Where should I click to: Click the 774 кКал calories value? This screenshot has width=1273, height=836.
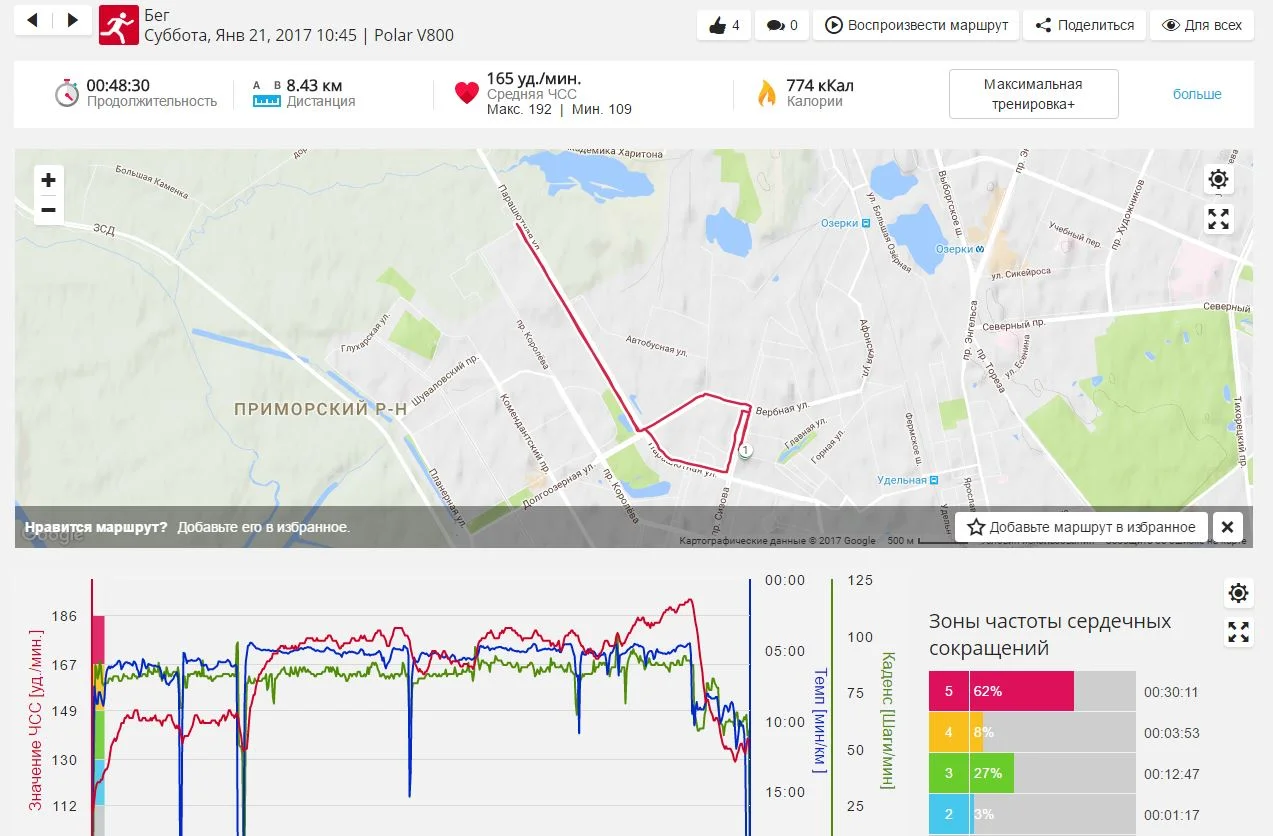tap(820, 86)
